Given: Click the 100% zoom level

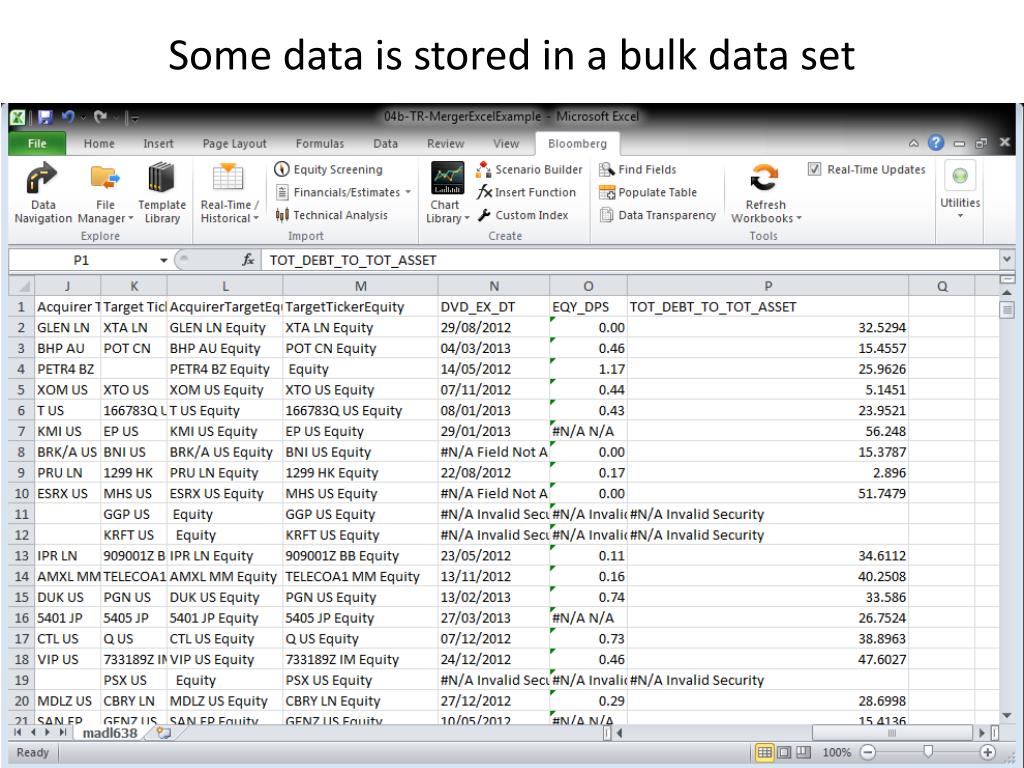Looking at the screenshot, I should (x=837, y=752).
